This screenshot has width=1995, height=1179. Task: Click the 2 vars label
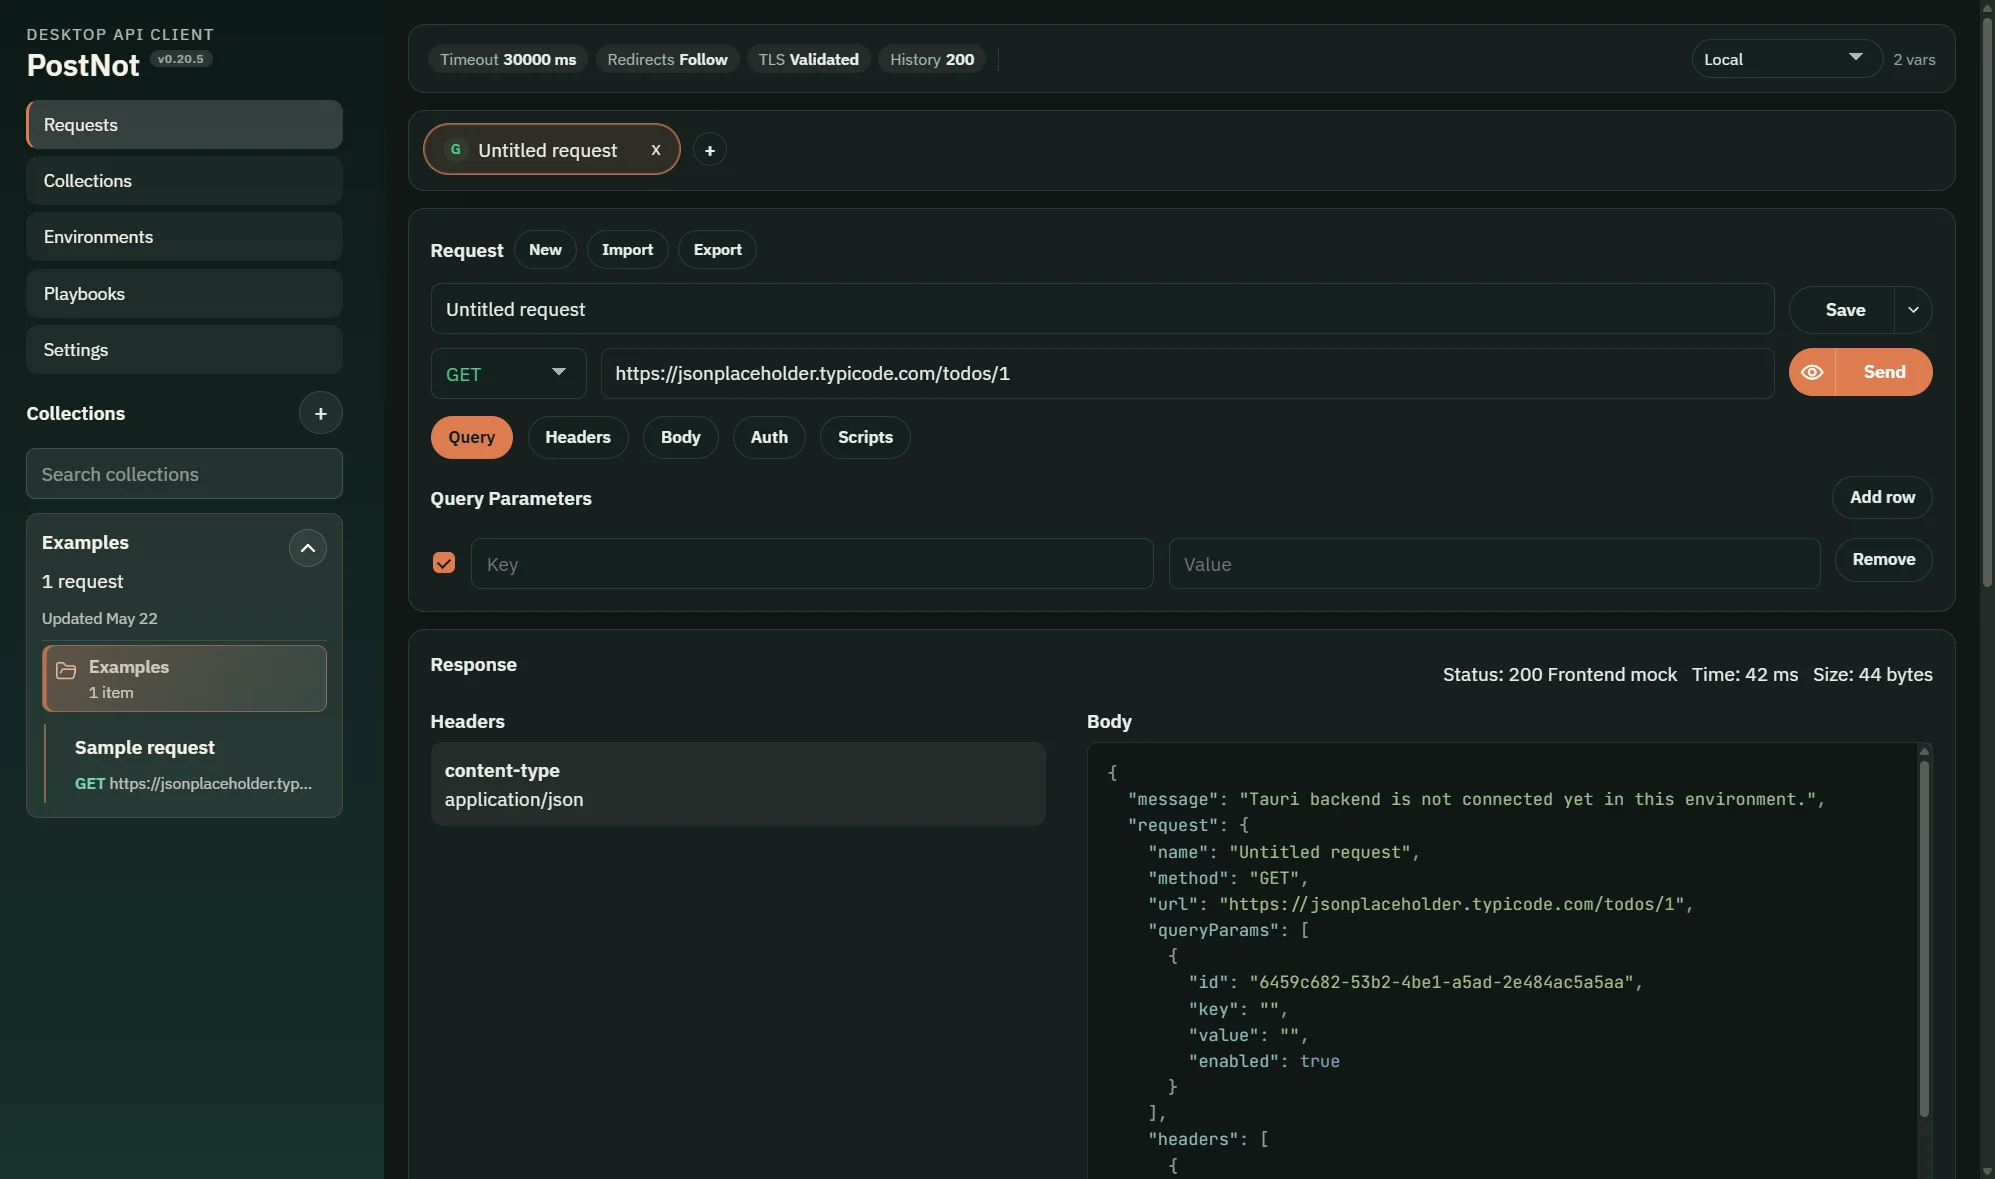tap(1914, 60)
